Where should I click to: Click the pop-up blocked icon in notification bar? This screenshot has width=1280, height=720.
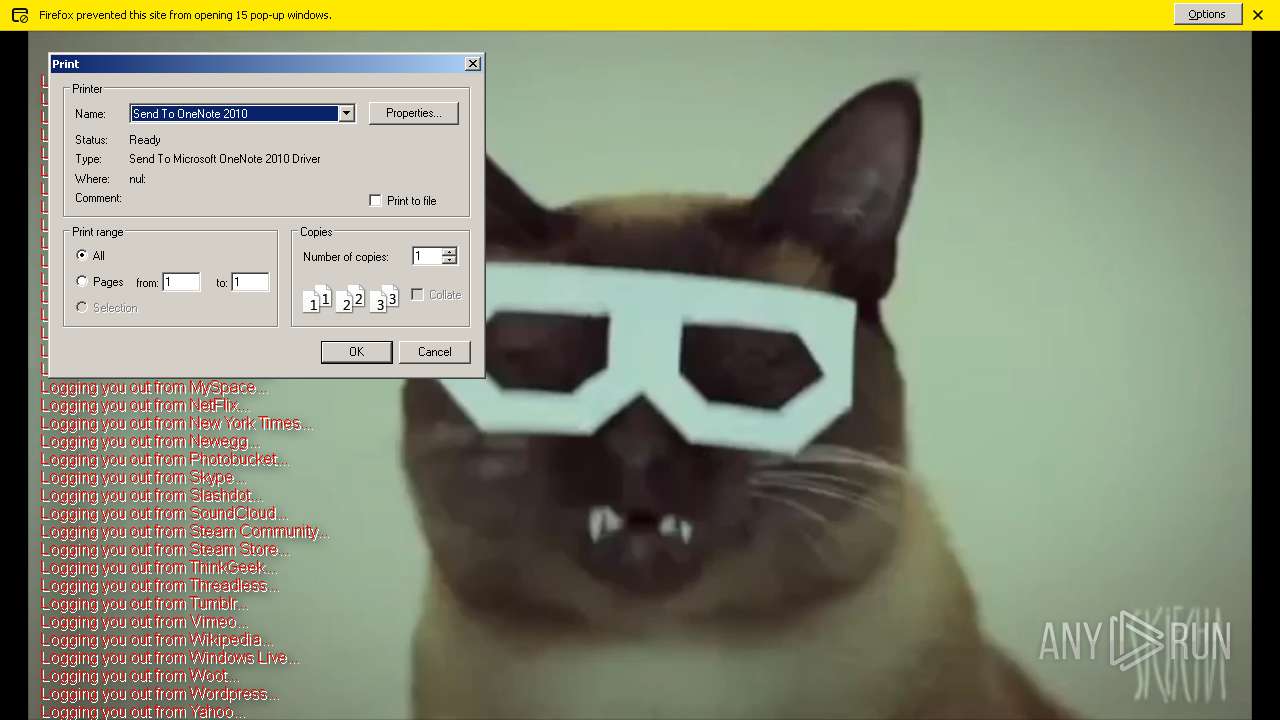19,15
